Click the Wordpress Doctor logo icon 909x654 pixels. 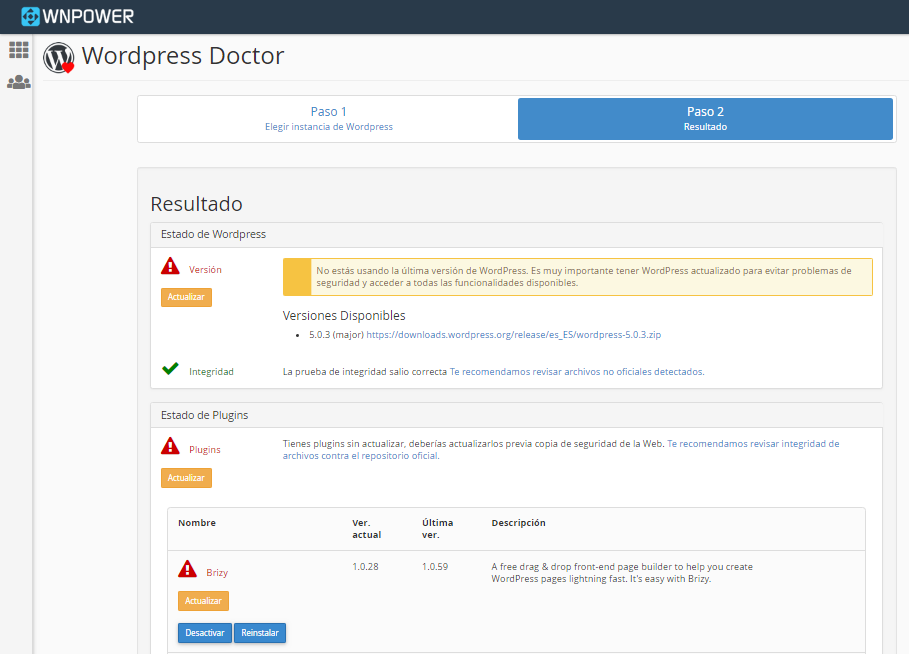(x=59, y=57)
